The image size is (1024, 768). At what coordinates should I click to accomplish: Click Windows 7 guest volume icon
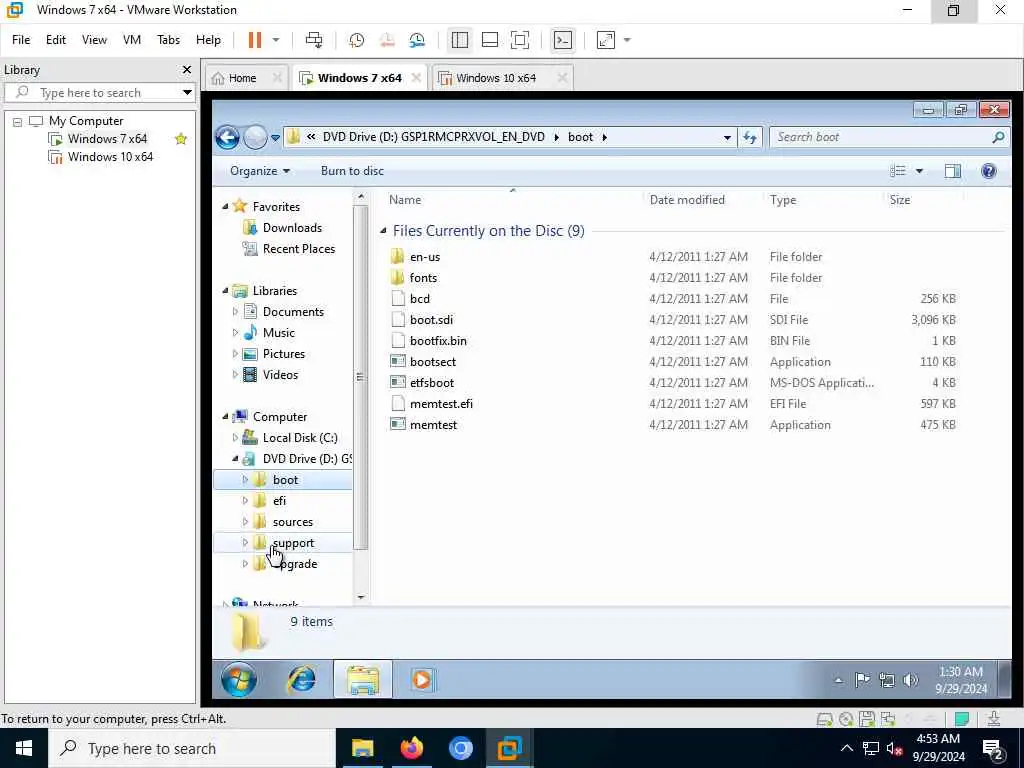(x=910, y=680)
